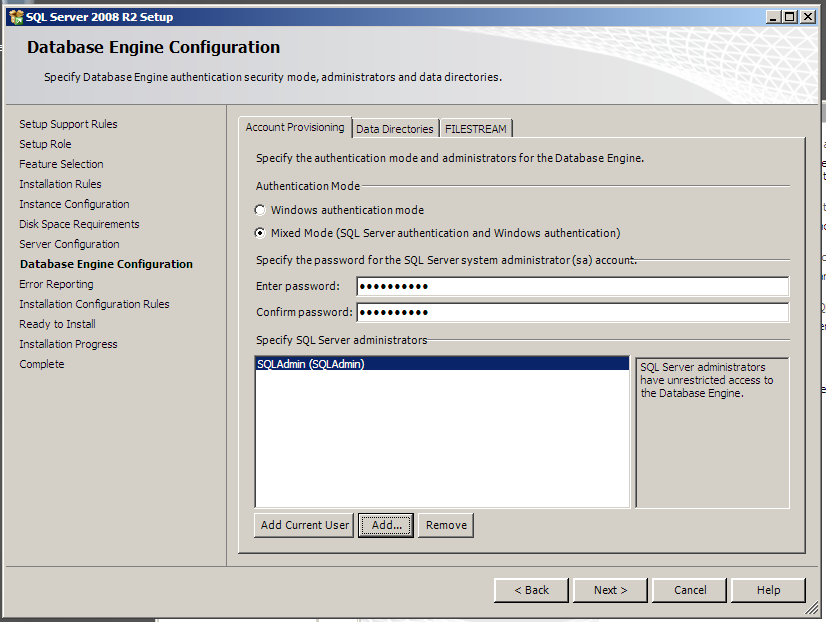The image size is (826, 622).
Task: Click Setup Support Rules step
Action: [x=68, y=124]
